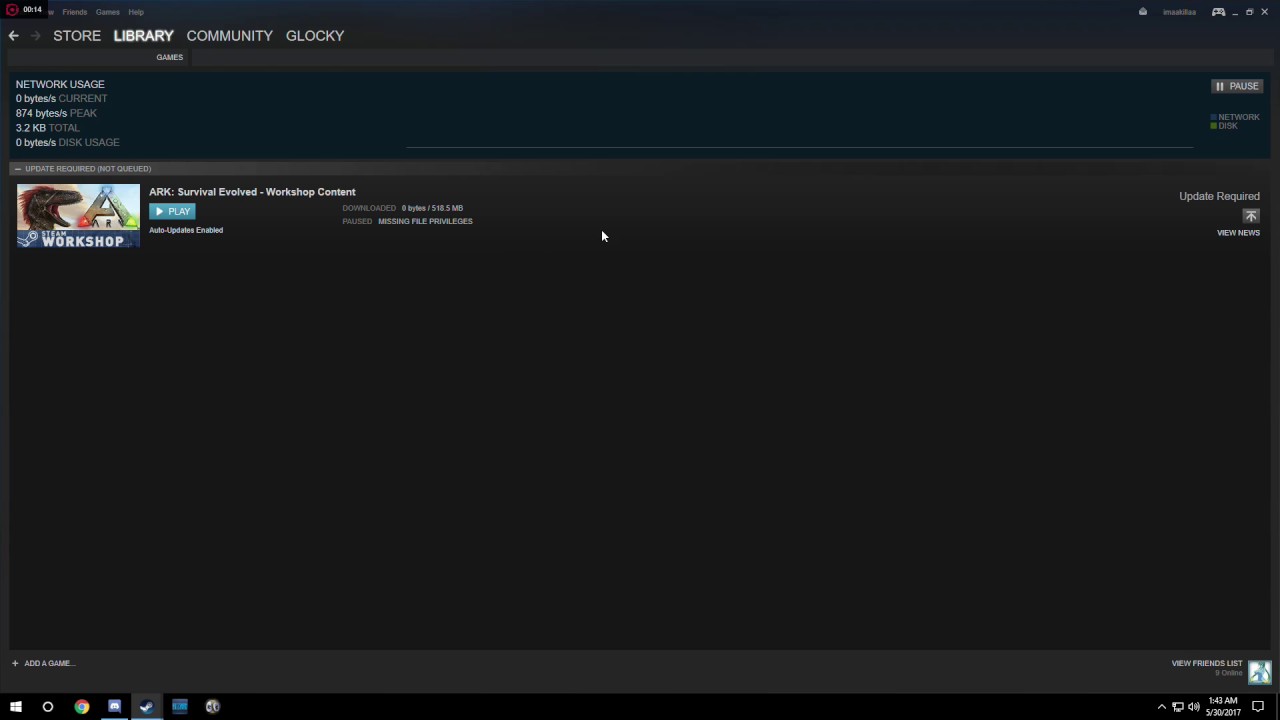The width and height of the screenshot is (1280, 720).
Task: Minimize the Steam window
Action: 1235,12
